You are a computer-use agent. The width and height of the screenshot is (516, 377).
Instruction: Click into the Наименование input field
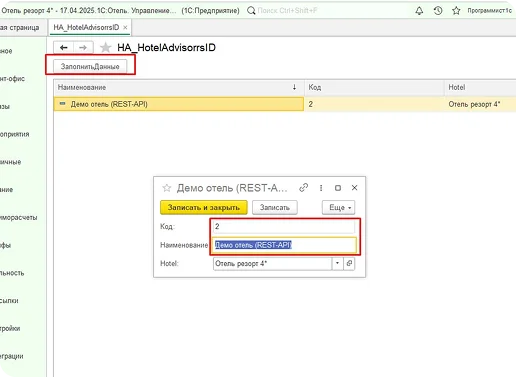point(284,245)
